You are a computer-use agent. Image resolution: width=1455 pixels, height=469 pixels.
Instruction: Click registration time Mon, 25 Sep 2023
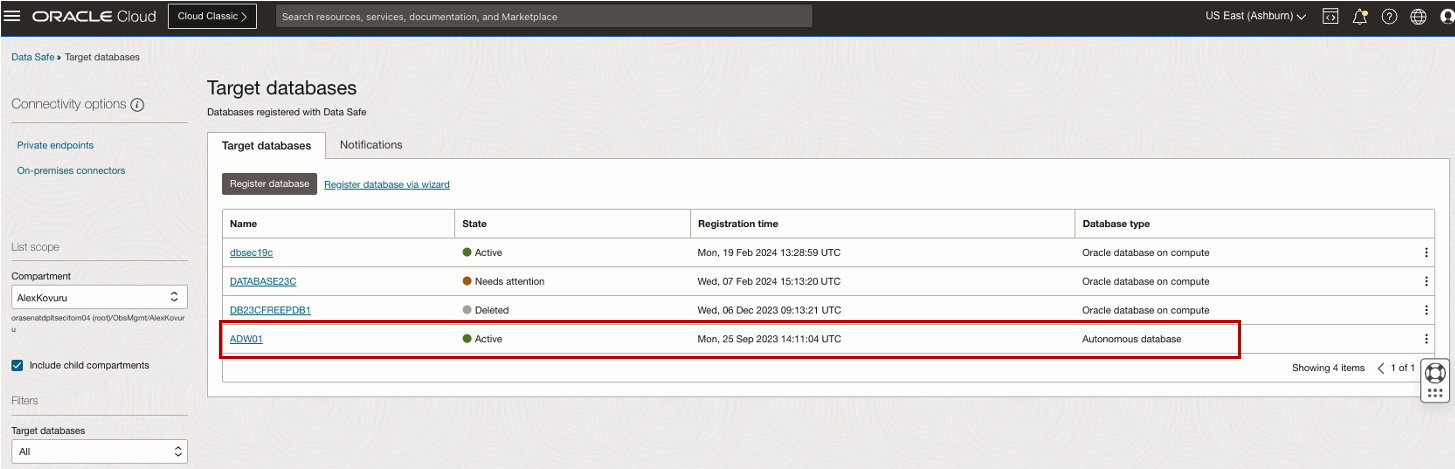(x=769, y=339)
